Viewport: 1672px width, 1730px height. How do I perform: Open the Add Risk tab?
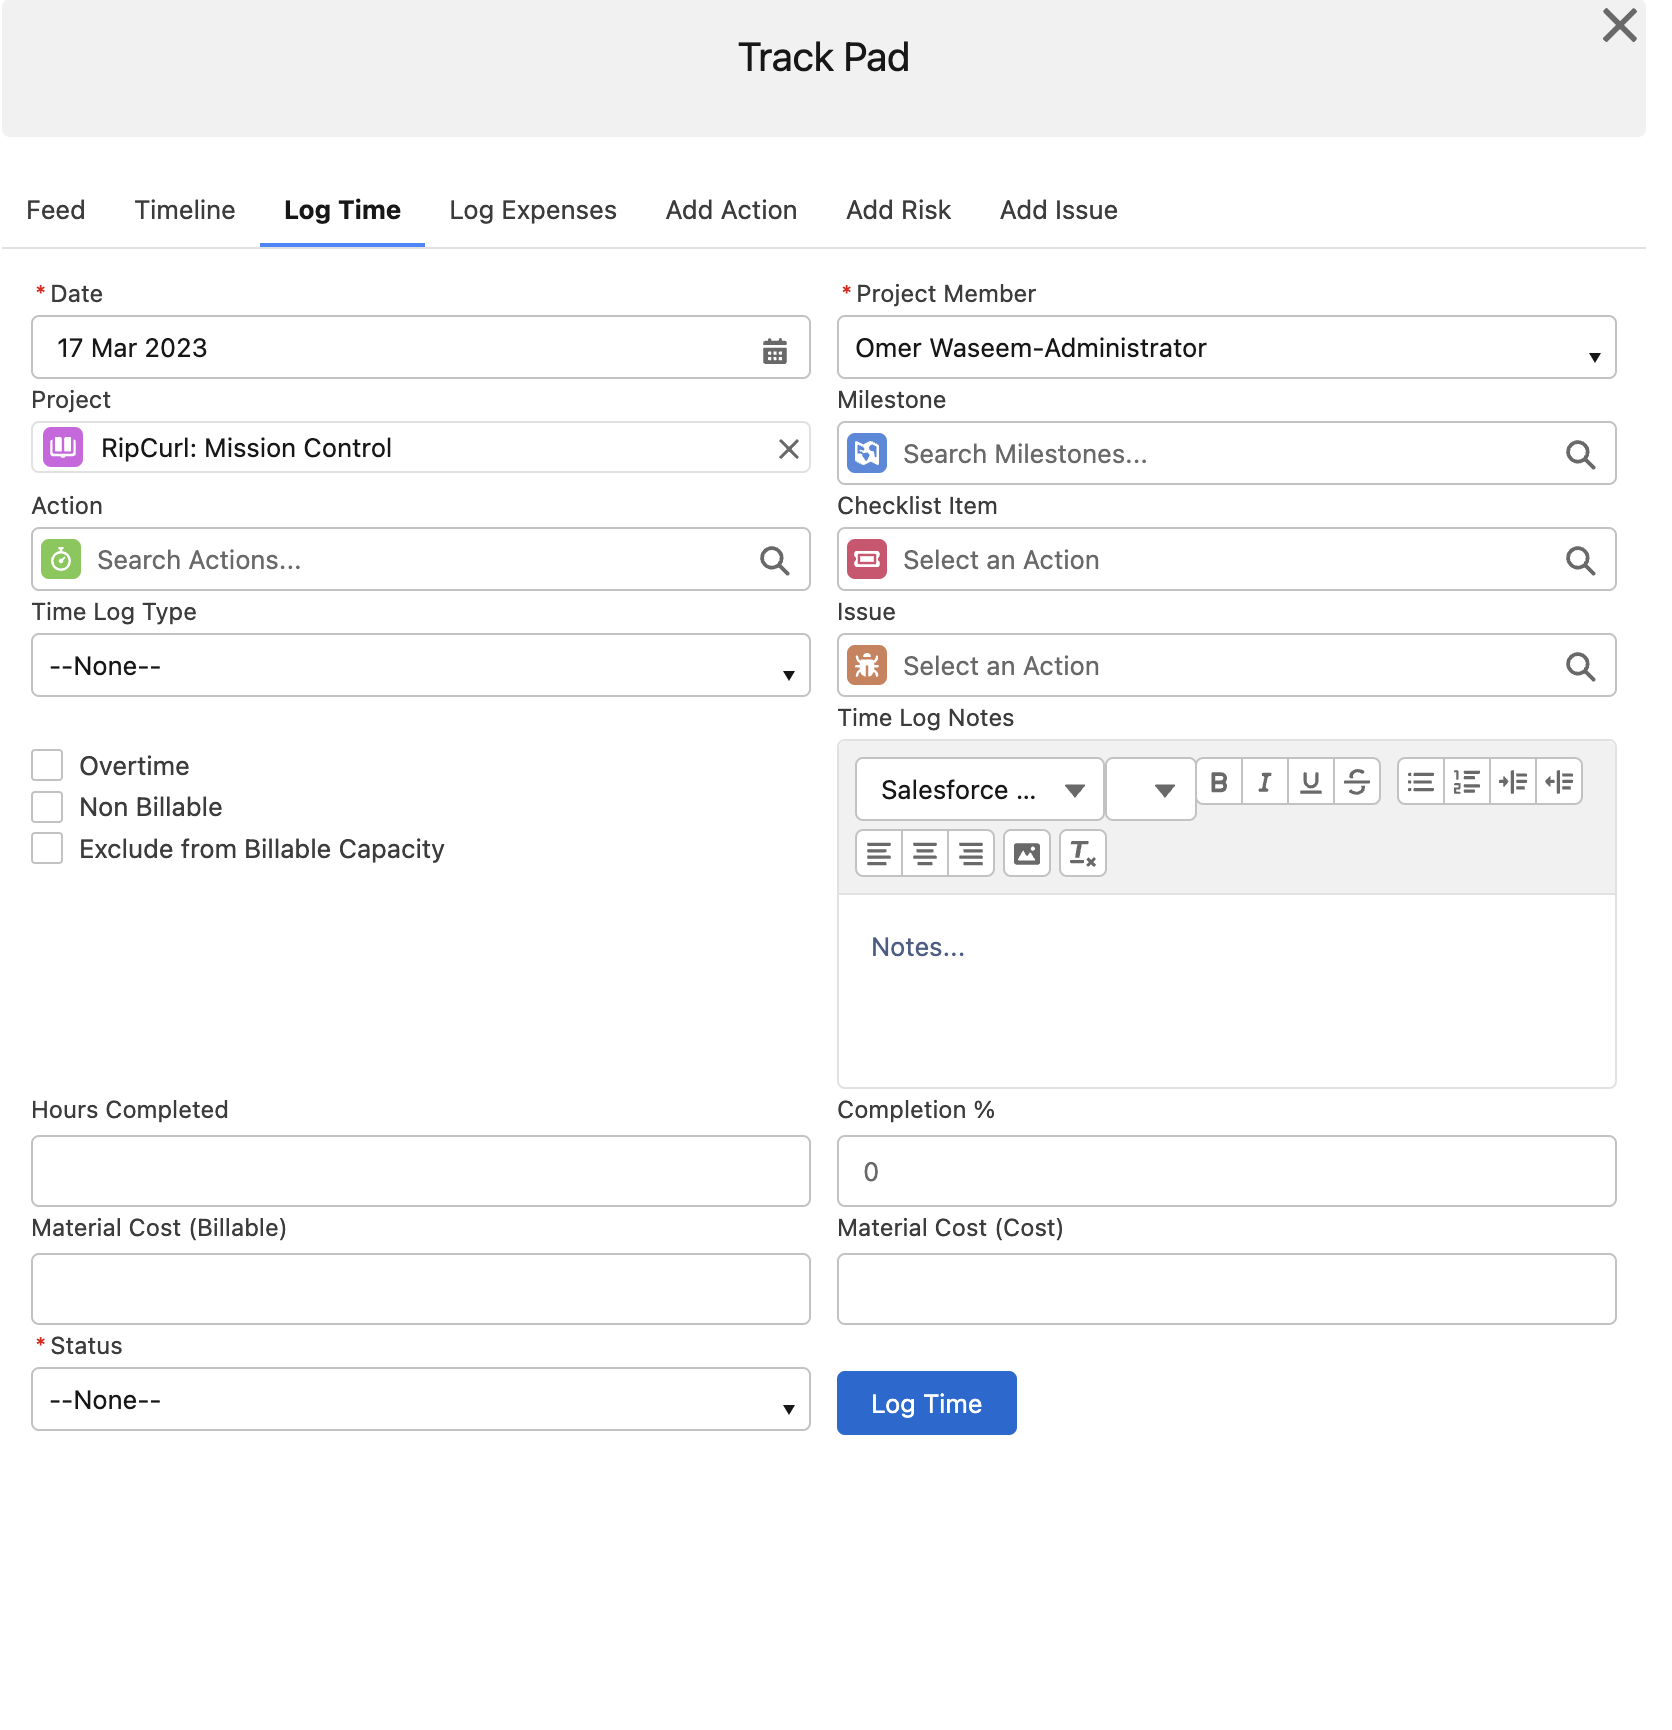click(x=898, y=211)
